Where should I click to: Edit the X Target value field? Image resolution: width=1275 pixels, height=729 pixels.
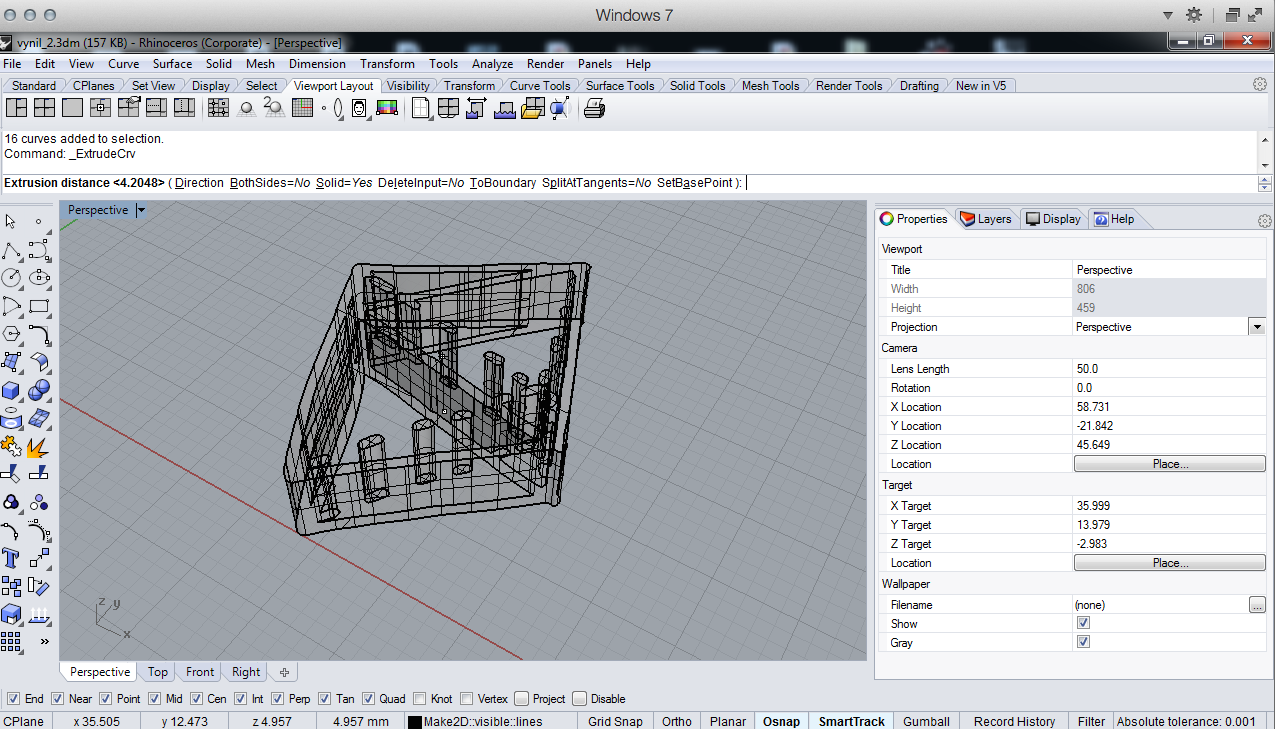1169,506
